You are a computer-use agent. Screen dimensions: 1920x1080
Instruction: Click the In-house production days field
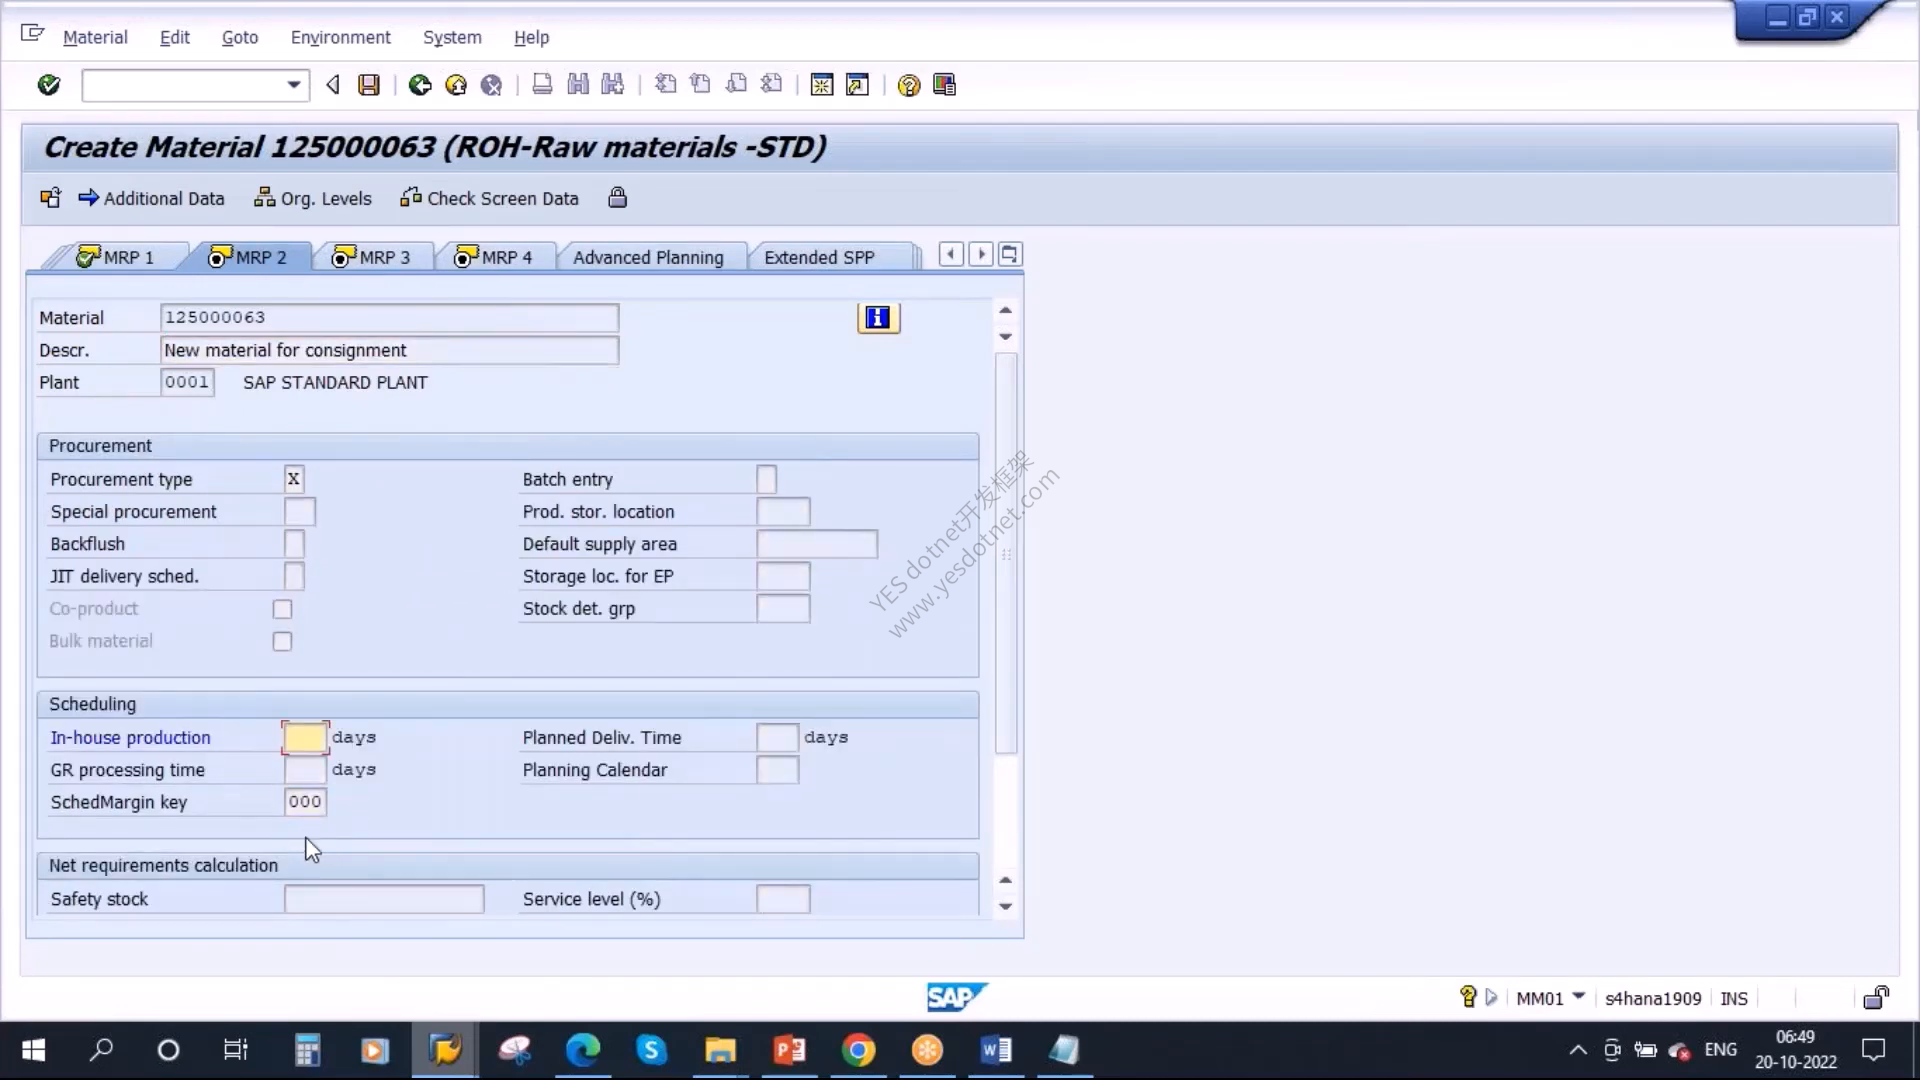tap(305, 738)
